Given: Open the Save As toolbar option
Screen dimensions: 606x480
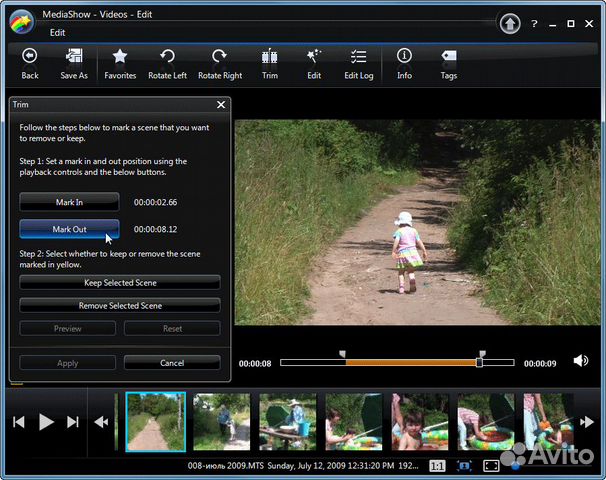Looking at the screenshot, I should coord(74,64).
